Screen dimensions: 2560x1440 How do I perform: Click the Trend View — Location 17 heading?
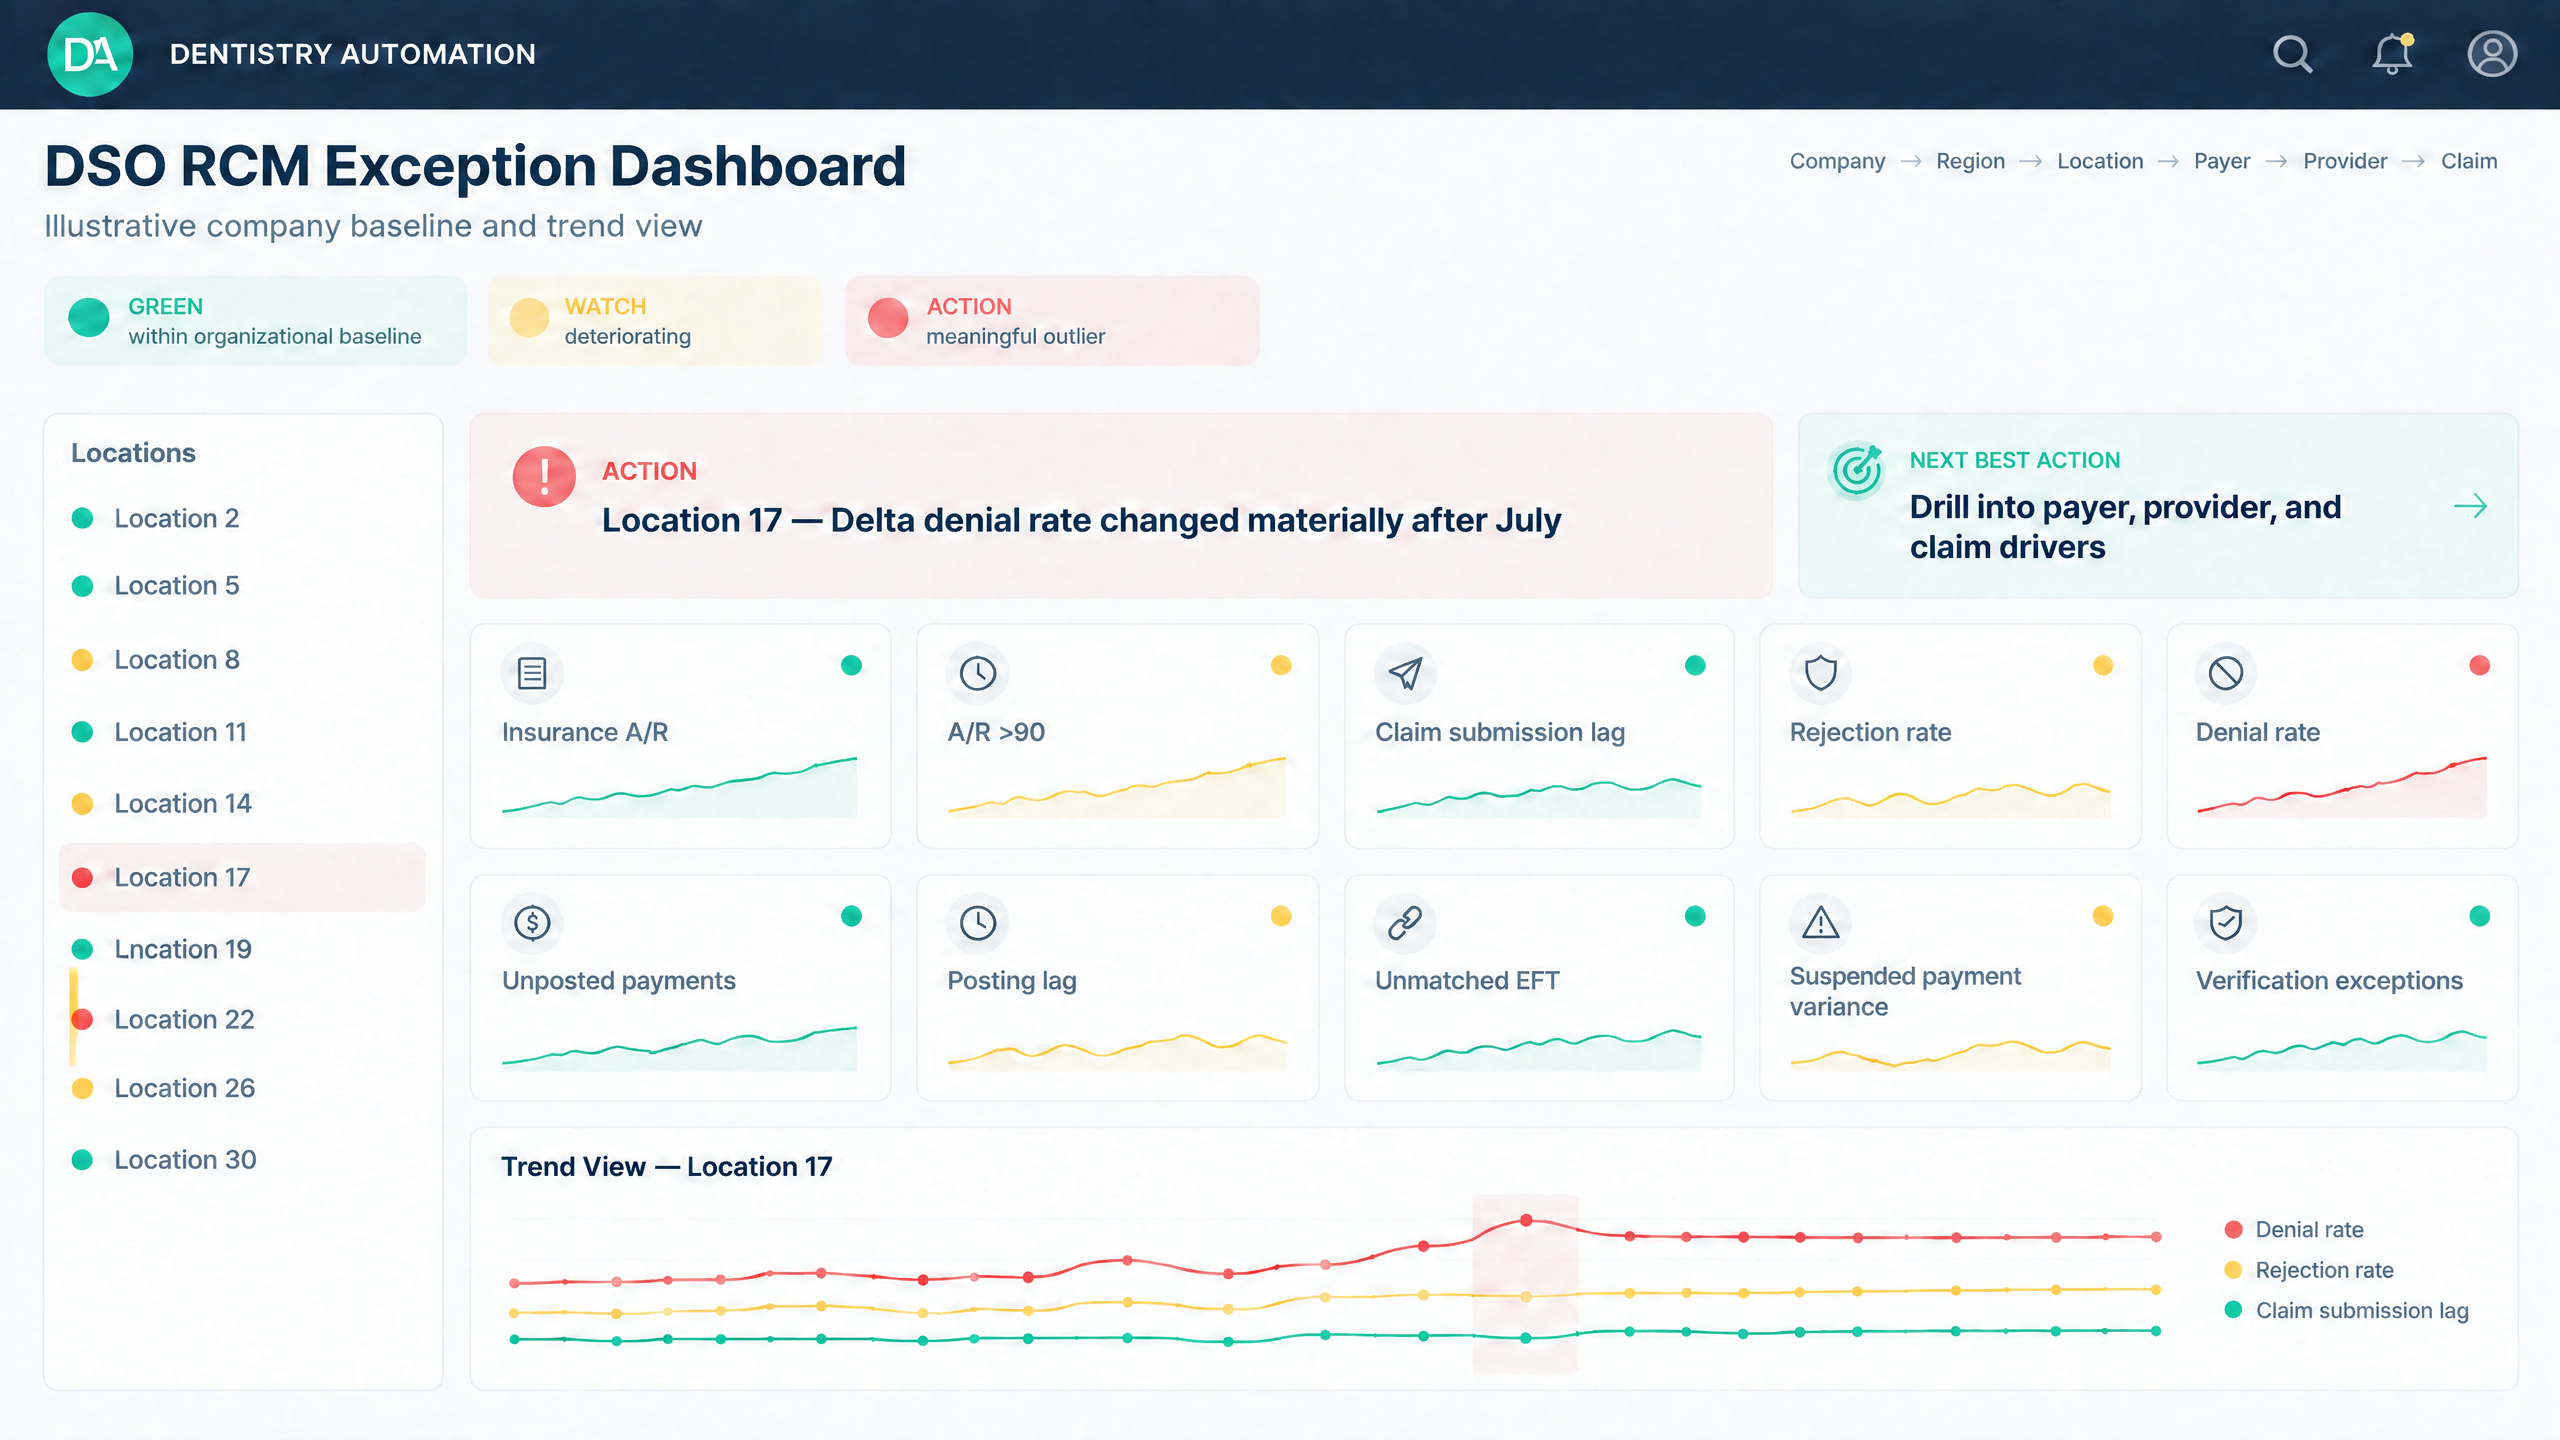[x=666, y=1167]
